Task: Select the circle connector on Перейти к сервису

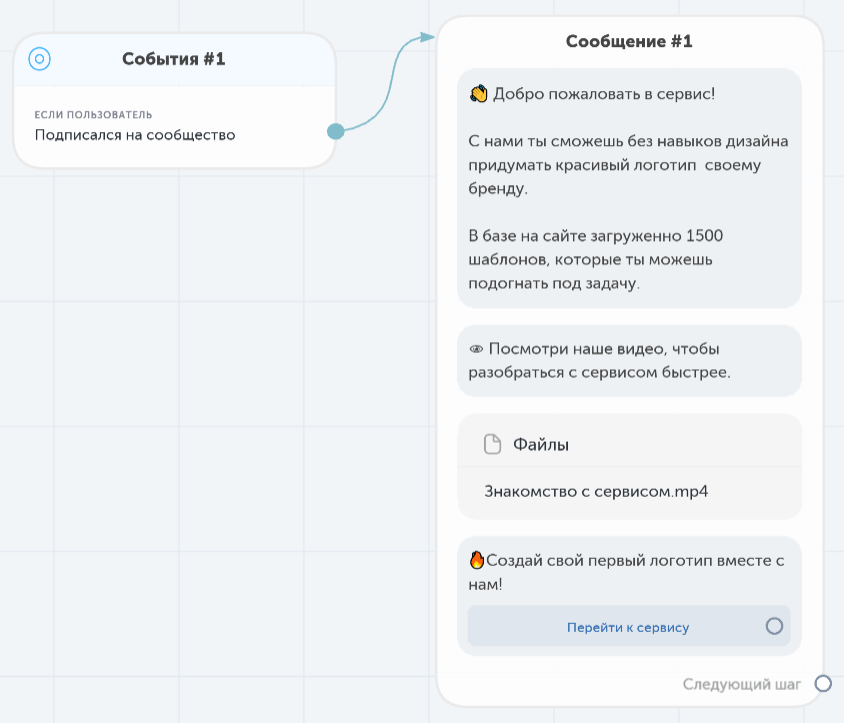Action: point(774,626)
